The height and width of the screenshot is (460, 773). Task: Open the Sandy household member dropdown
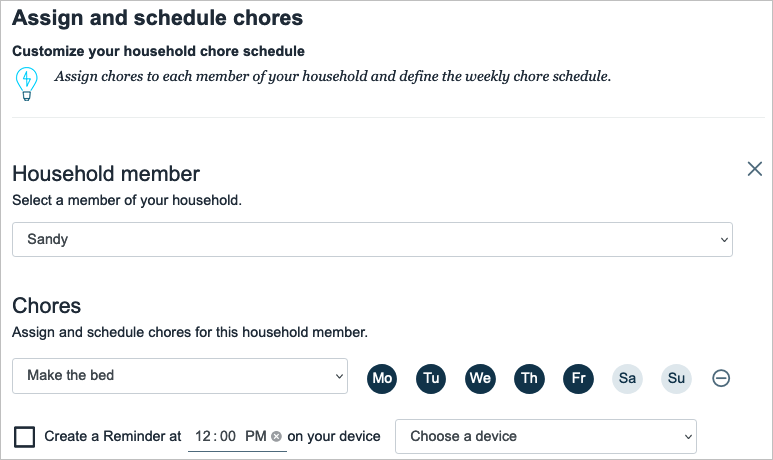372,239
